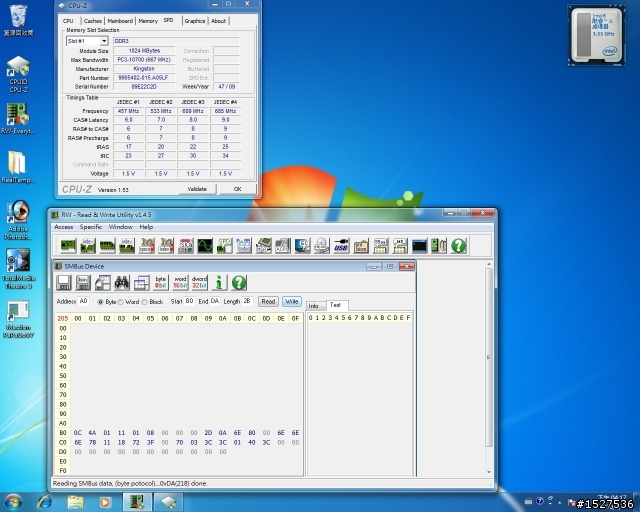Click the Validate button in CPU-Z
The width and height of the screenshot is (640, 512).
[197, 189]
